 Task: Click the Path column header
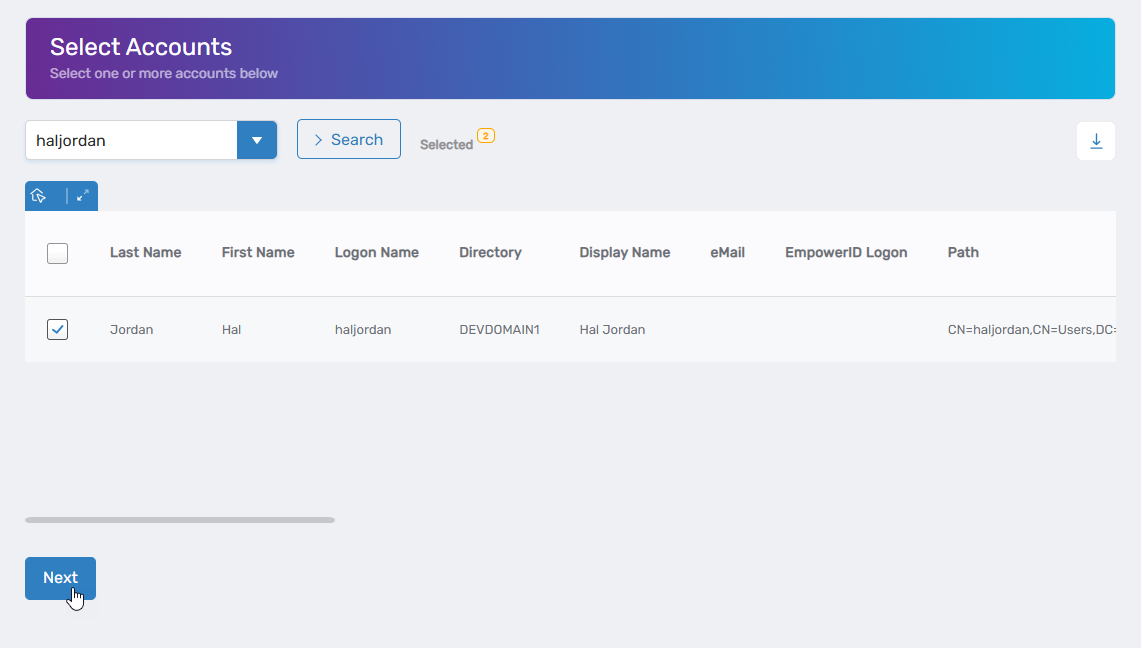963,253
